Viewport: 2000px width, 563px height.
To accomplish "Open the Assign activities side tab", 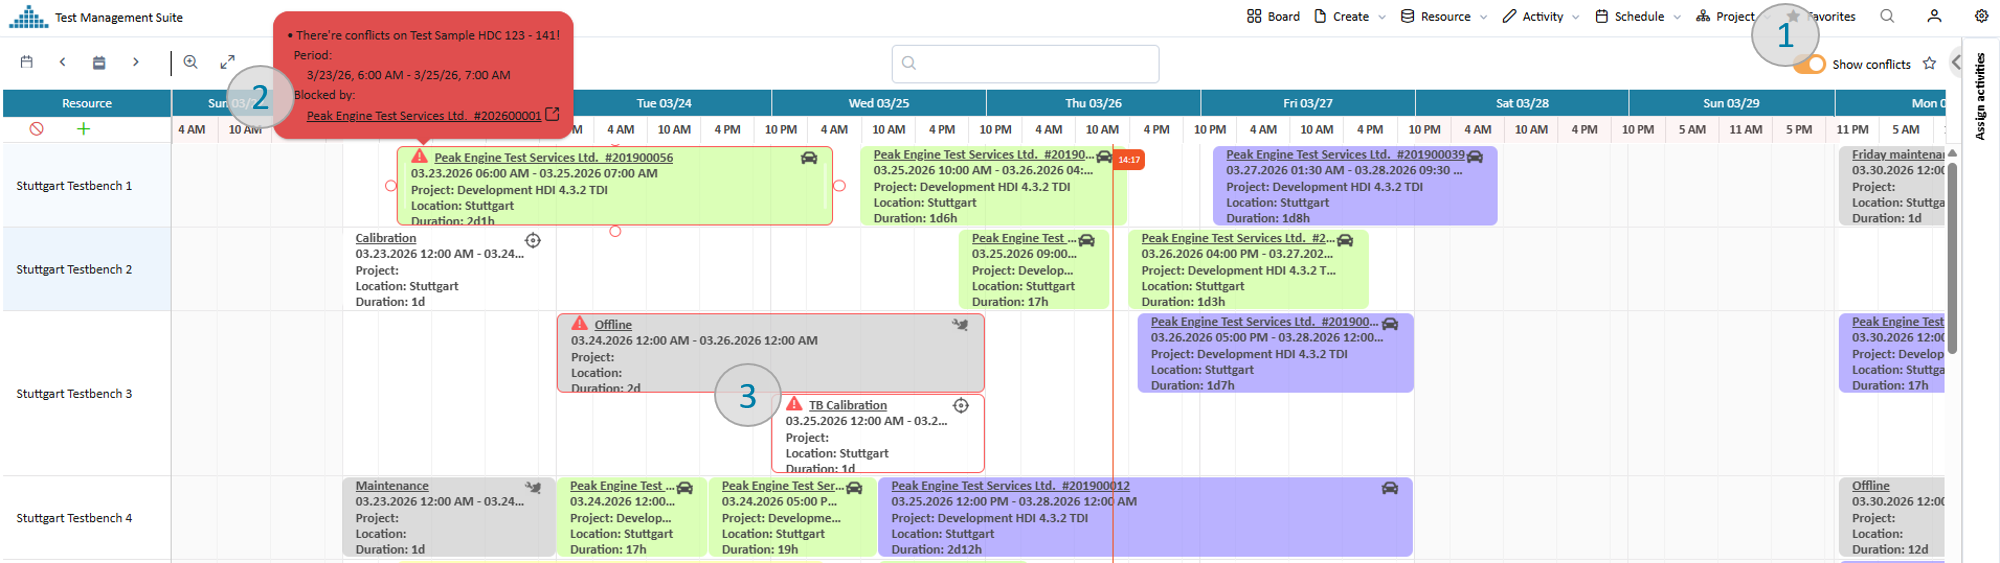I will click(x=1980, y=96).
